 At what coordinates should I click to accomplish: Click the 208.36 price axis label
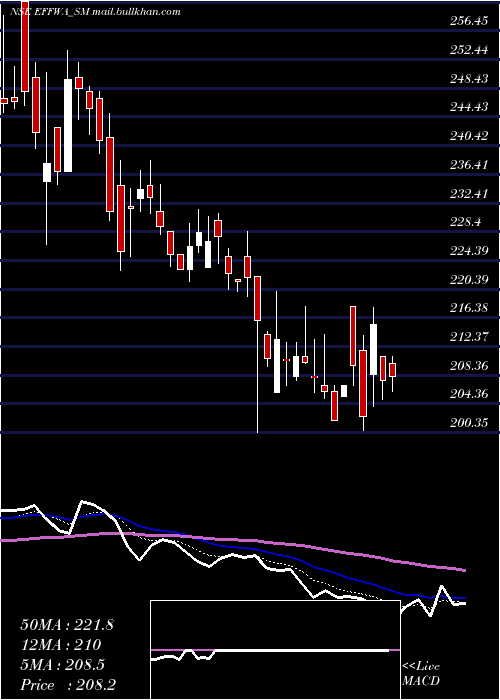469,366
